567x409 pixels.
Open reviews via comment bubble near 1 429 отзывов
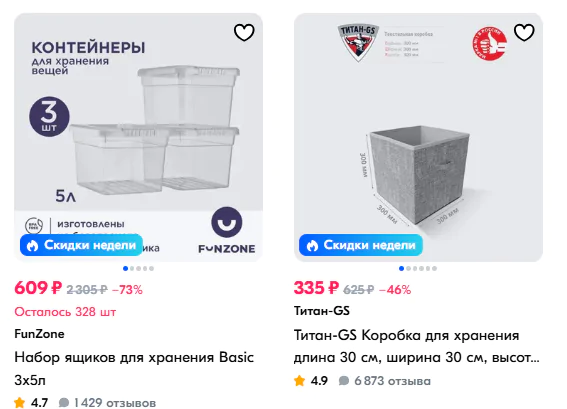64,402
